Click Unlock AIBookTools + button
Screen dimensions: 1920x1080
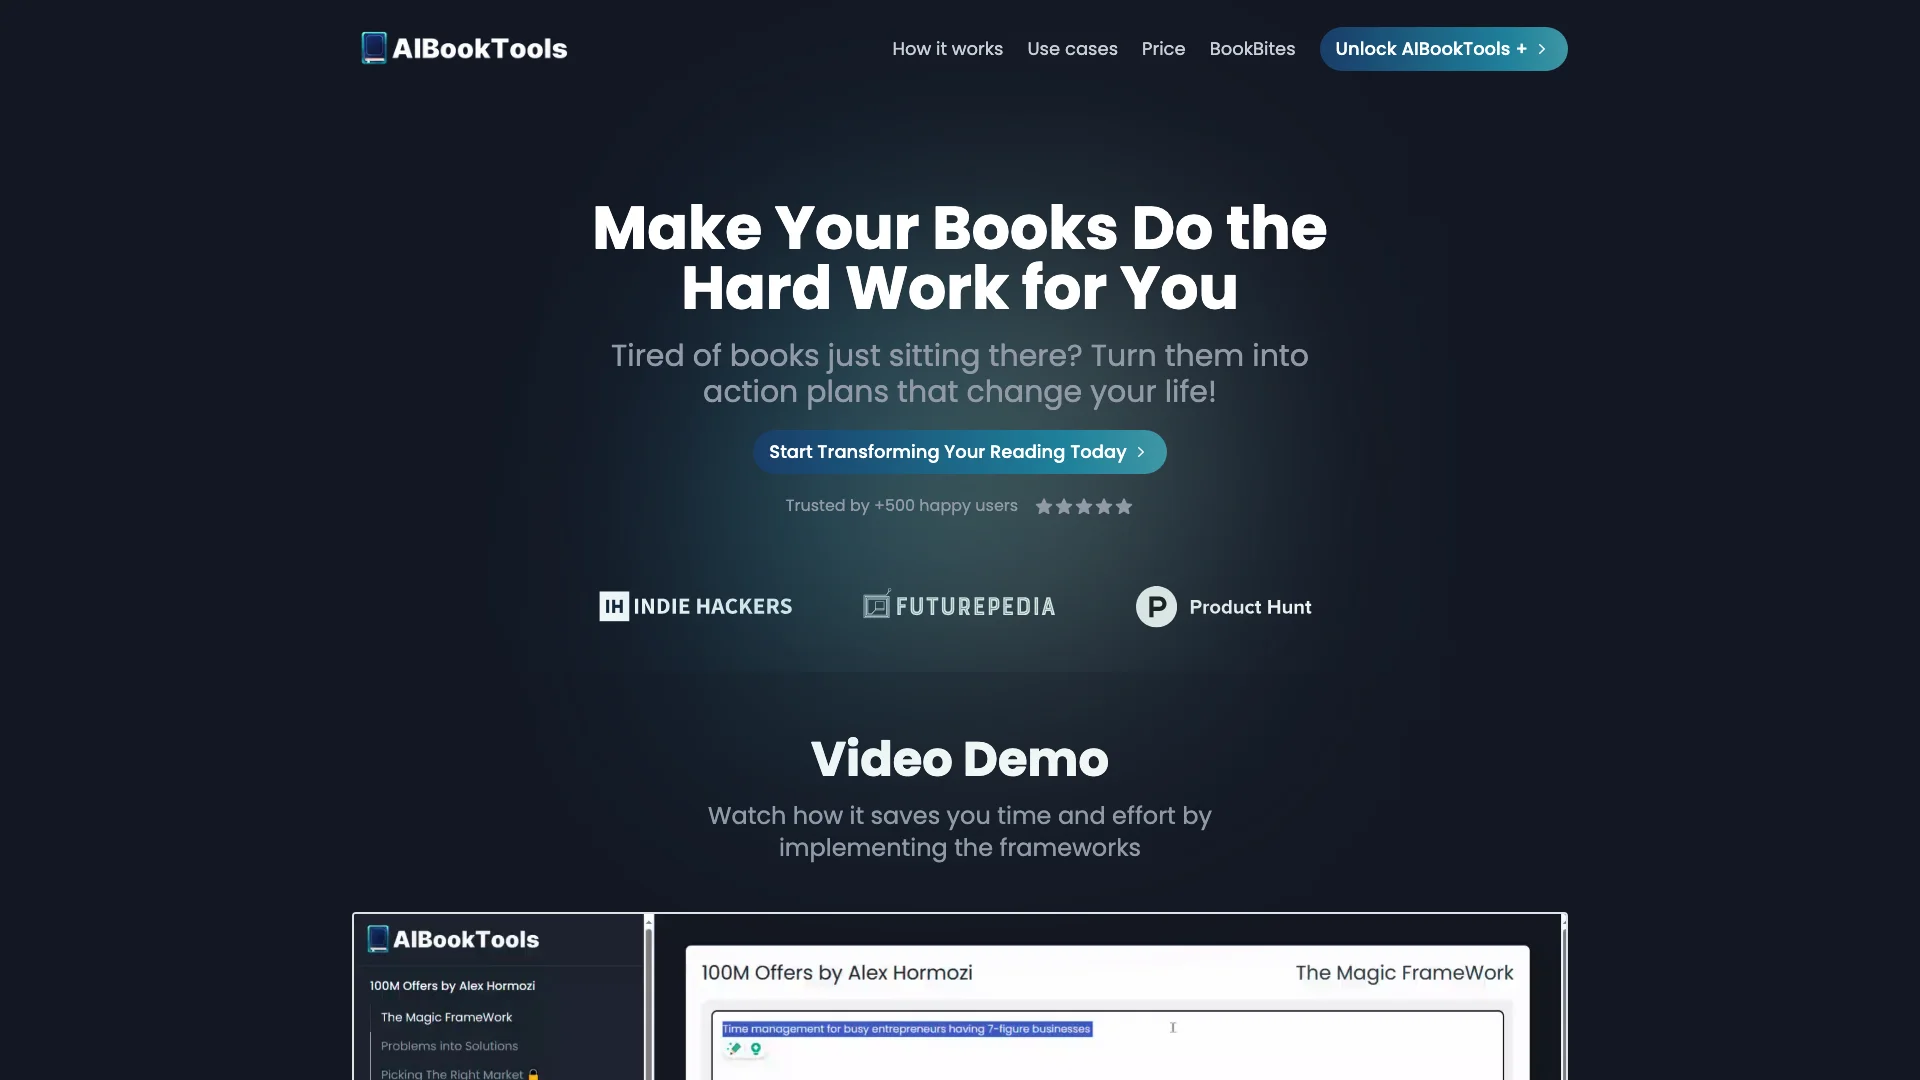pyautogui.click(x=1441, y=47)
